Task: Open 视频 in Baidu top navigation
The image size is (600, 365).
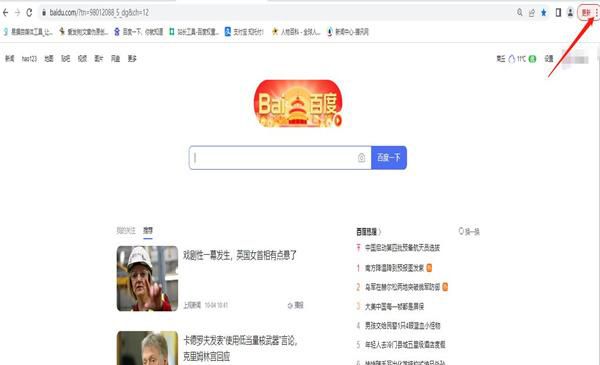Action: pos(82,59)
